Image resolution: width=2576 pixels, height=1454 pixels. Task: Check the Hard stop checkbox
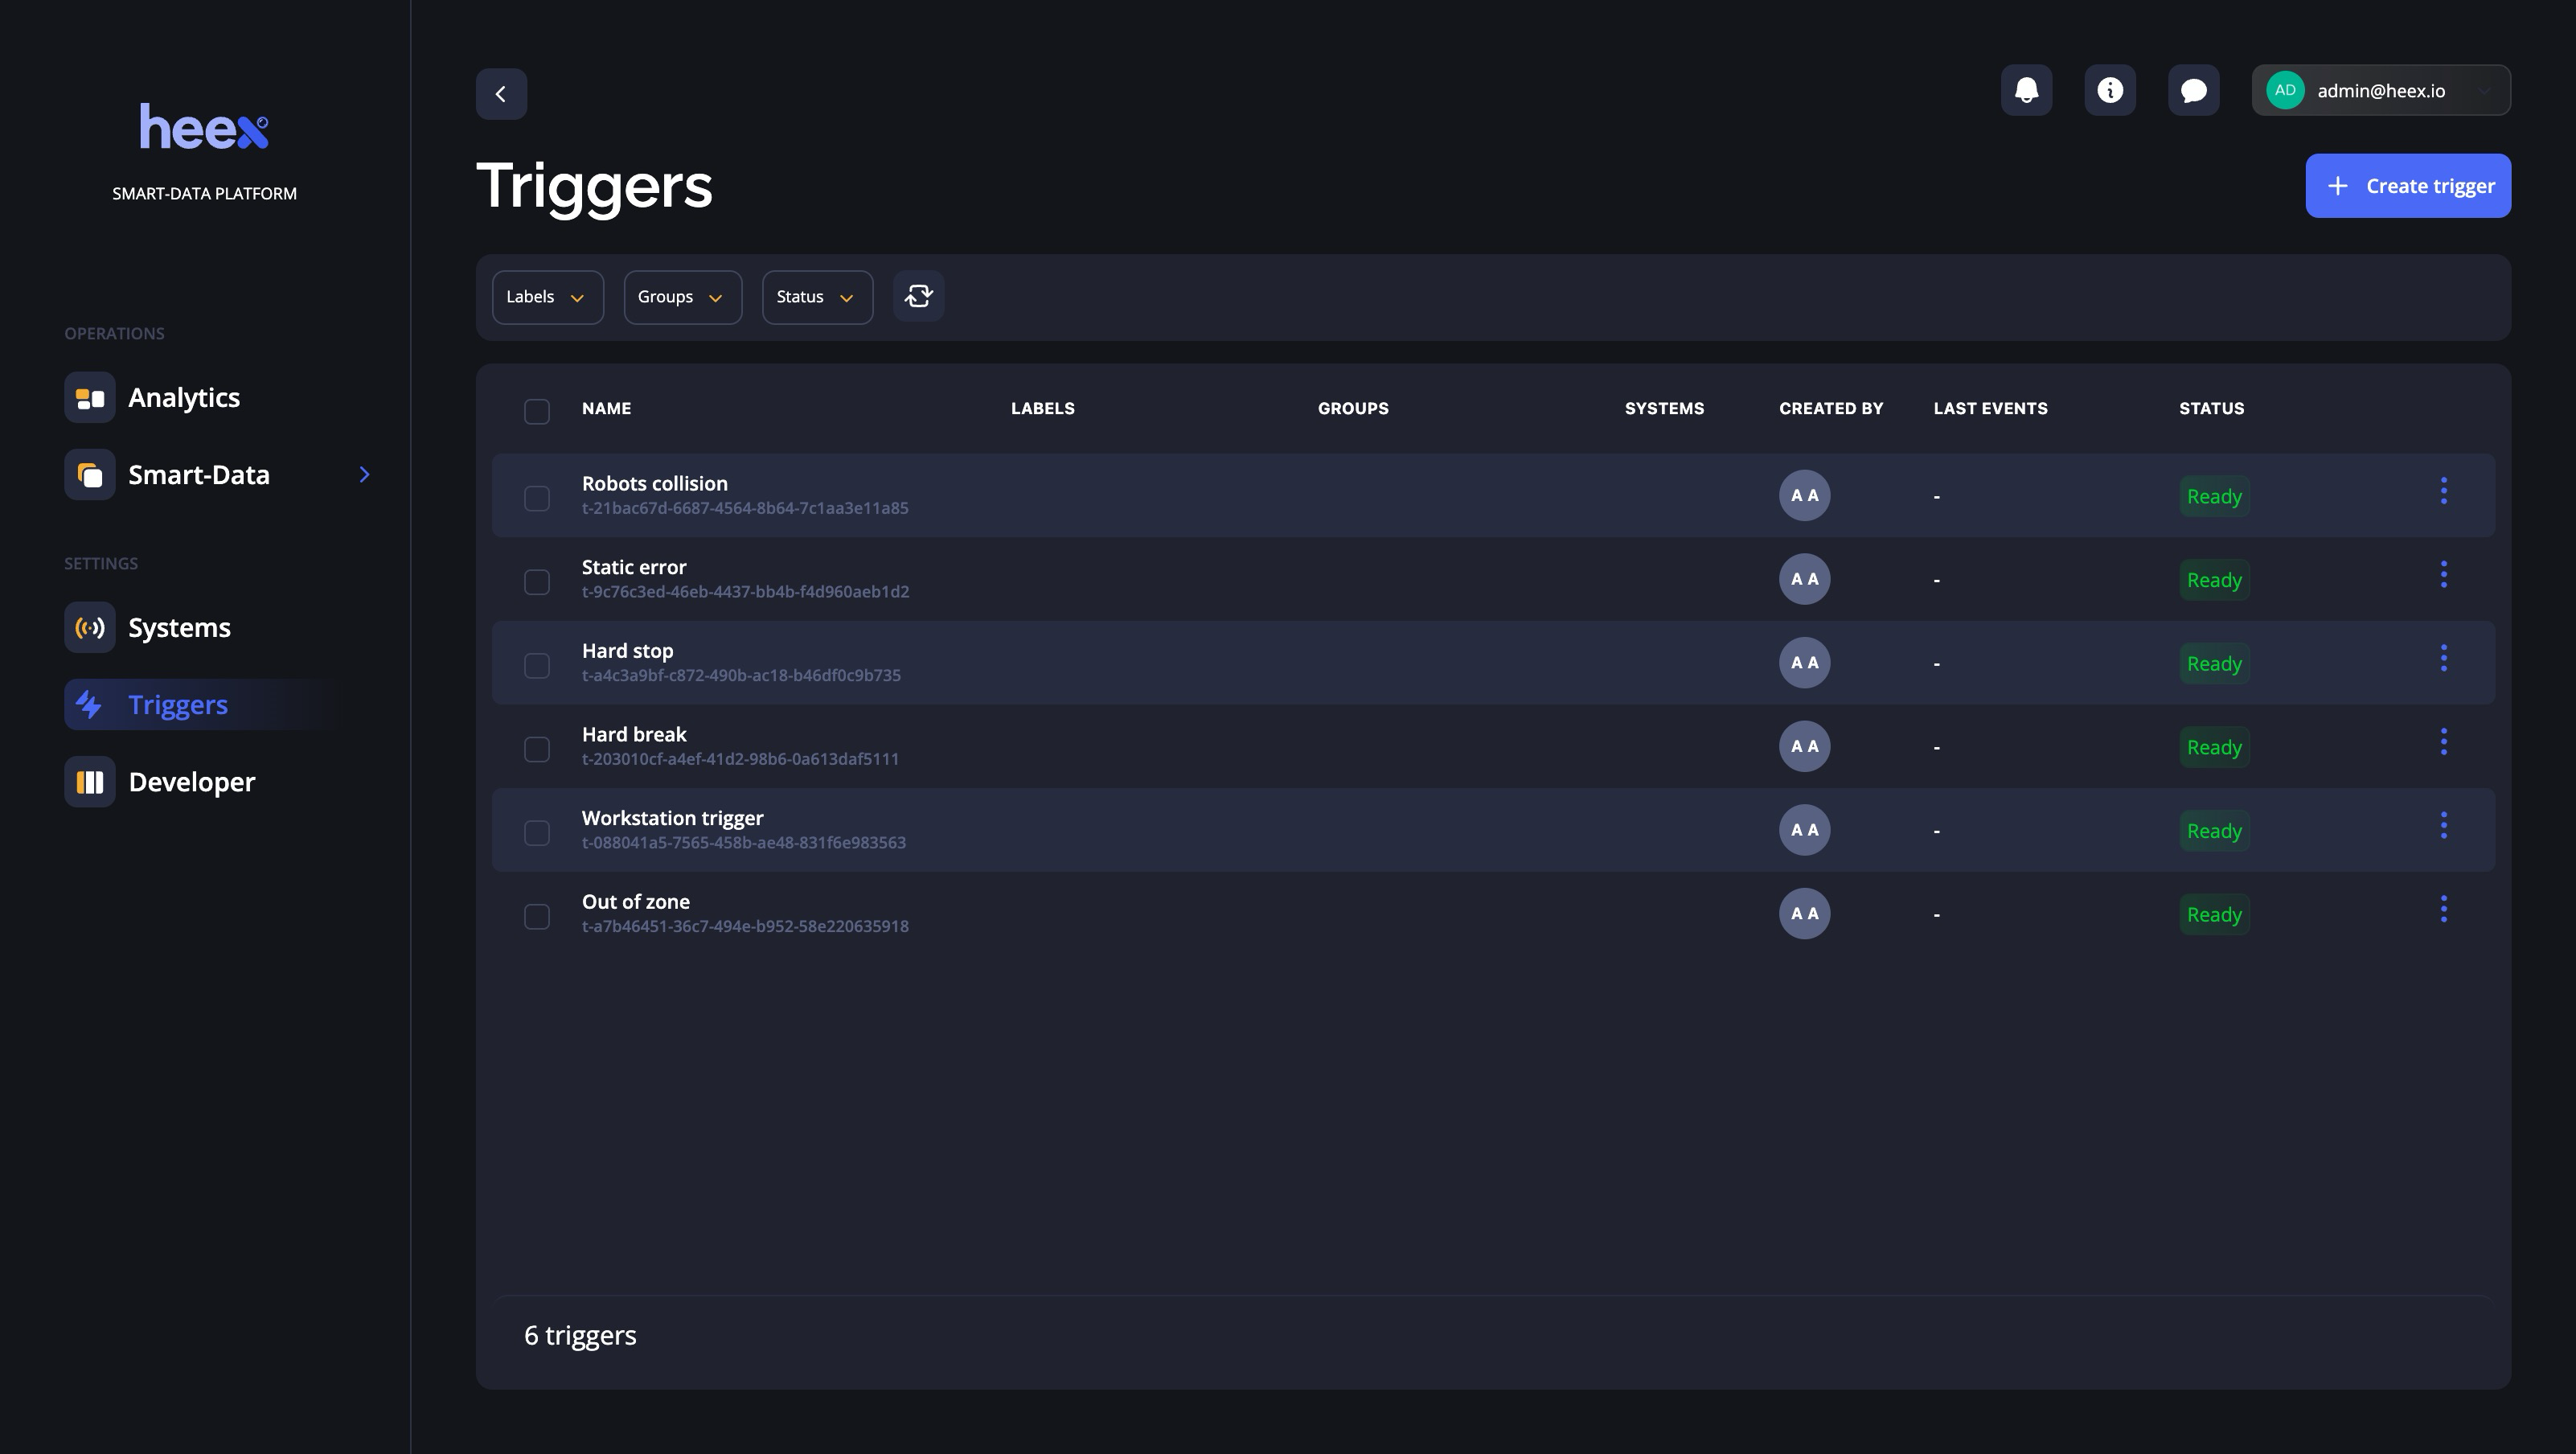[x=537, y=666]
